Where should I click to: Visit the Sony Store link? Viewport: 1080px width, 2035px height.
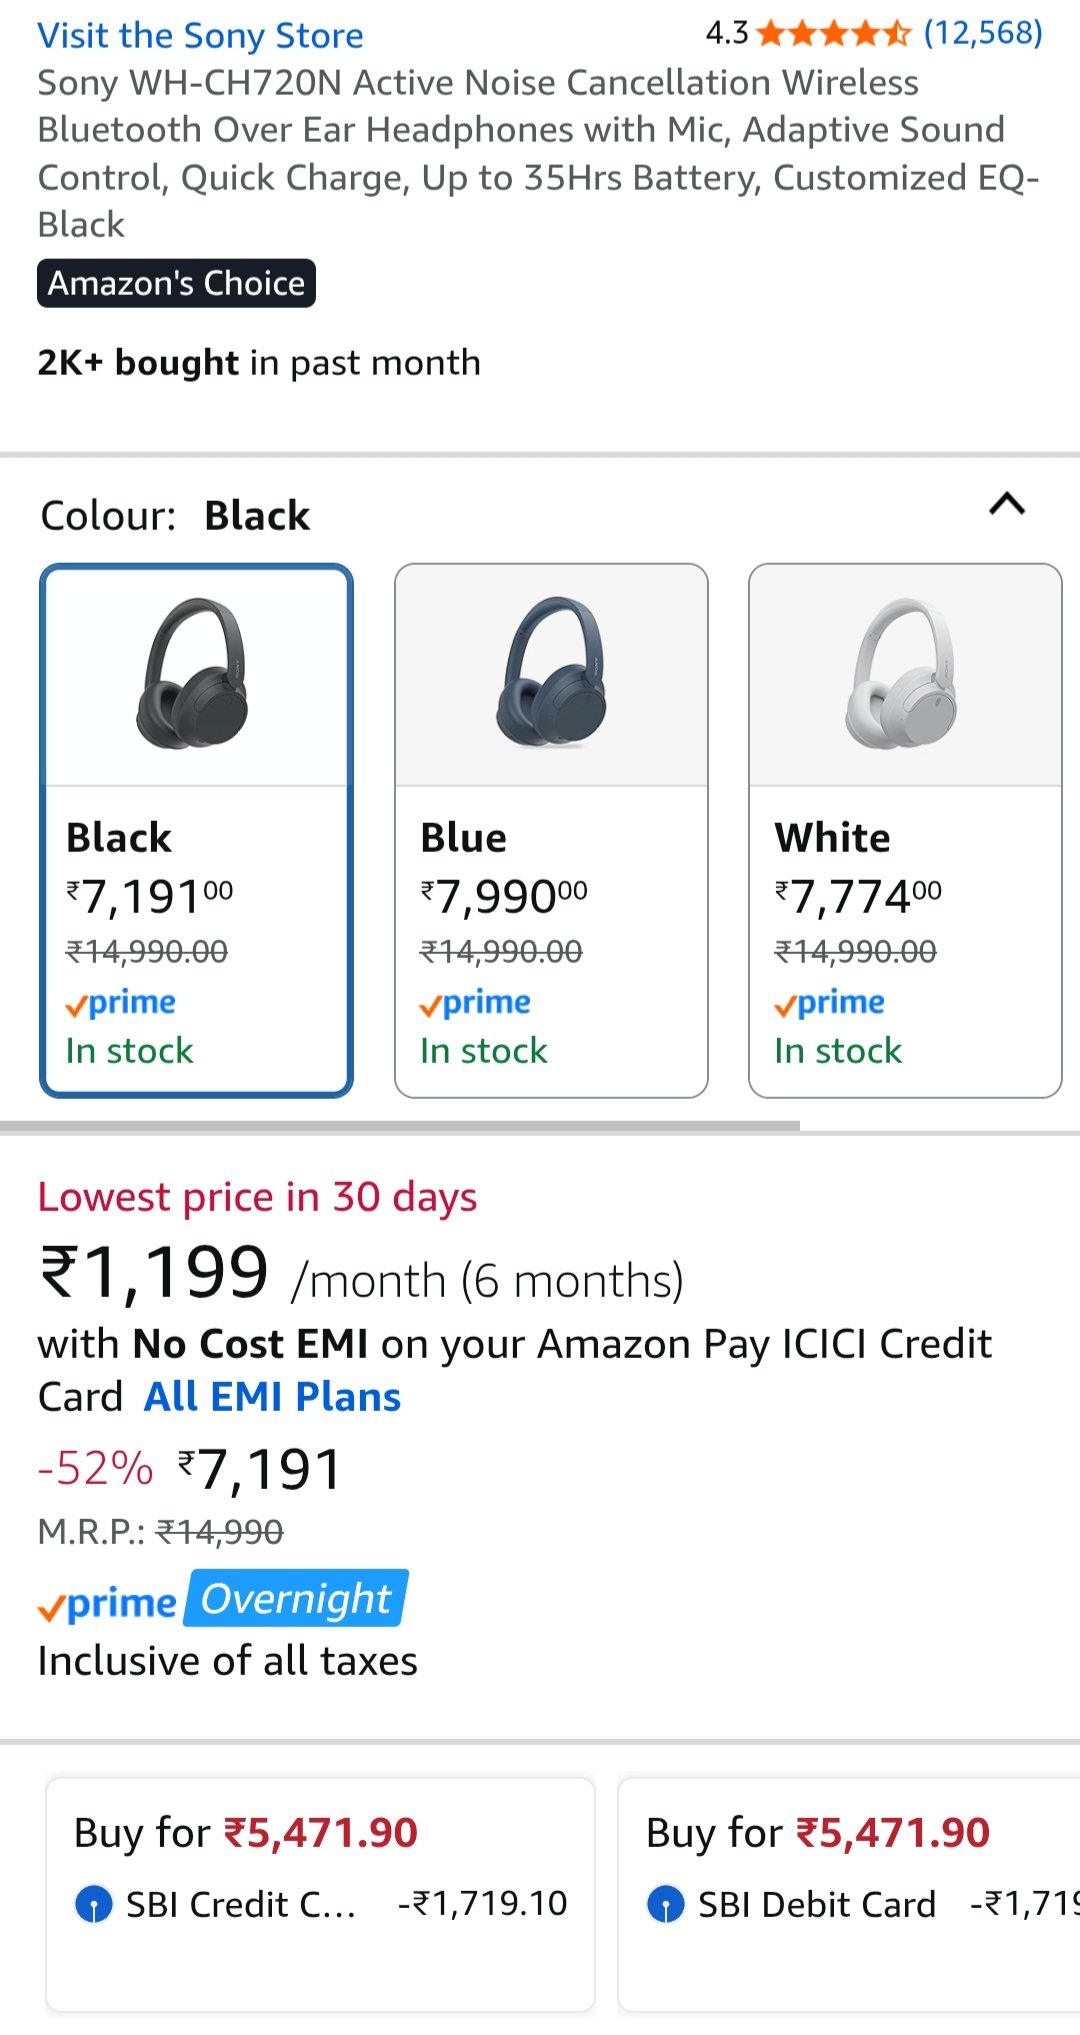coord(200,36)
